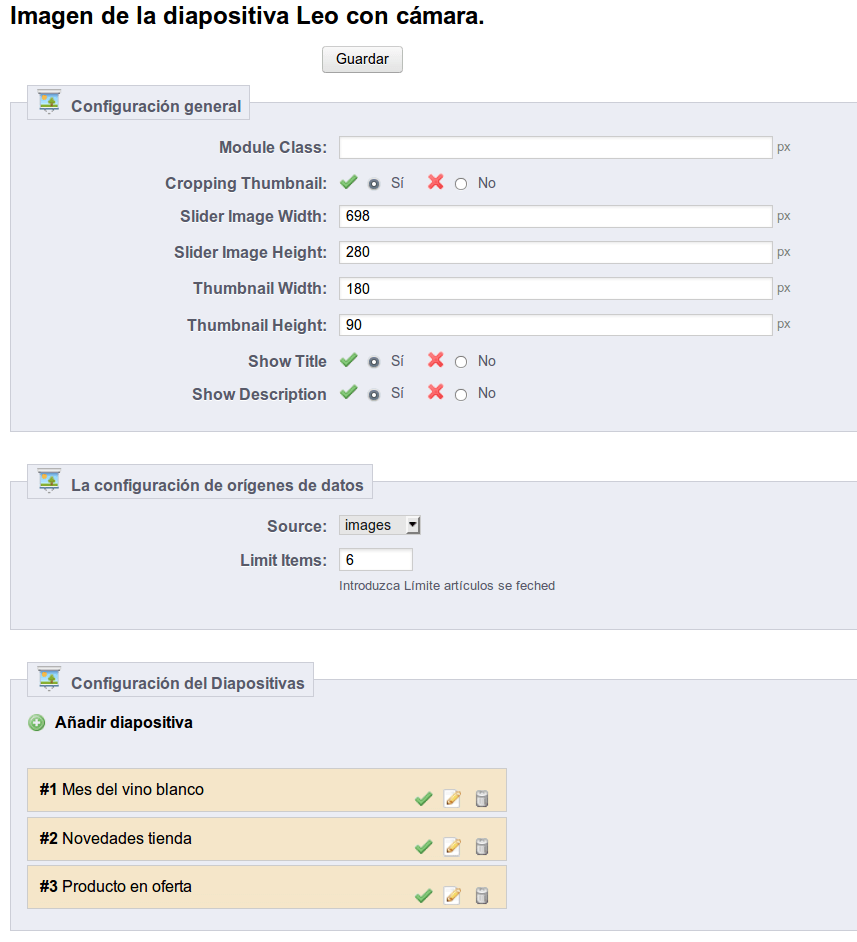This screenshot has width=857, height=942.
Task: Click the Limit Items input box
Action: 375,560
